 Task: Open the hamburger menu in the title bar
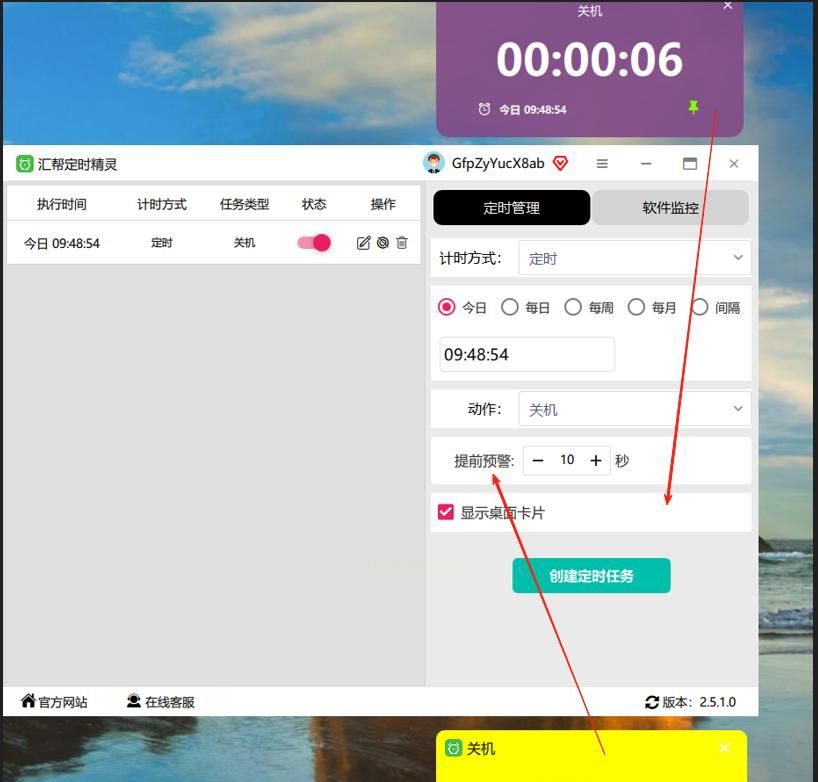(600, 163)
